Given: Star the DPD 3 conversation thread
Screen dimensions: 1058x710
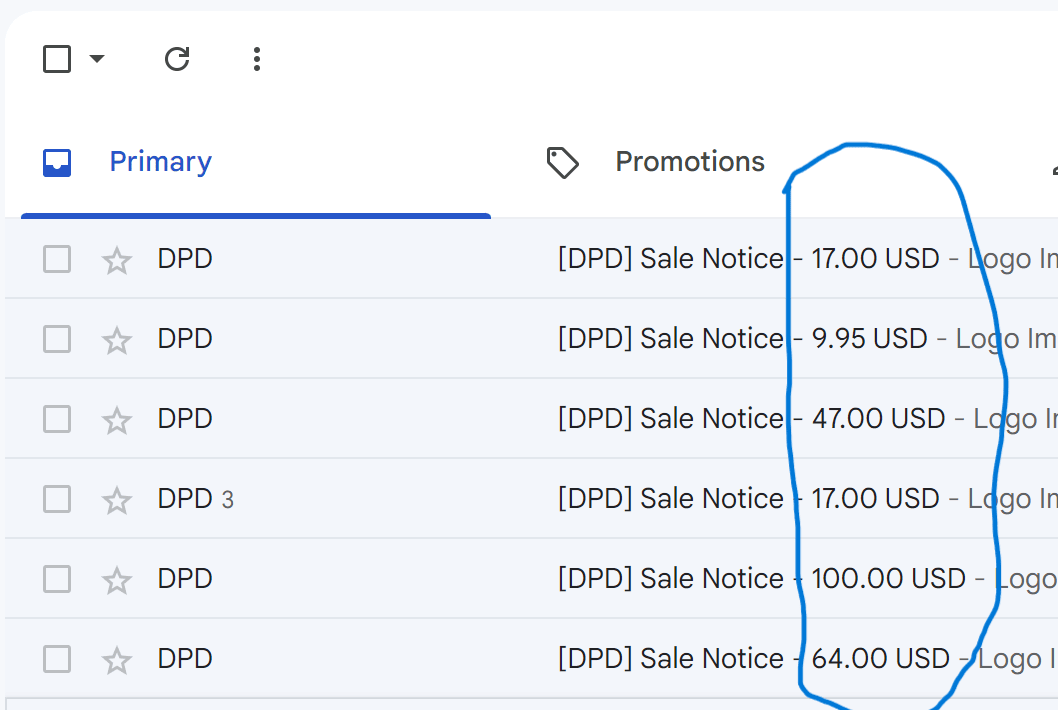Looking at the screenshot, I should coord(118,500).
